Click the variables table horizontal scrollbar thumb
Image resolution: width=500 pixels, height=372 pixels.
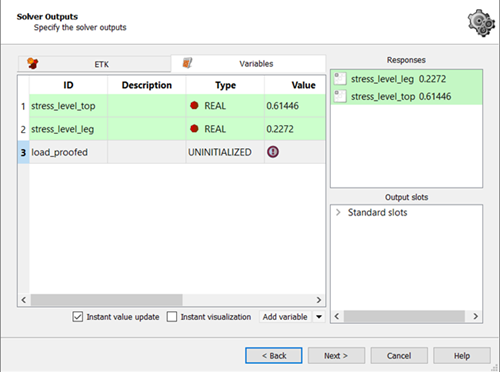(107, 300)
